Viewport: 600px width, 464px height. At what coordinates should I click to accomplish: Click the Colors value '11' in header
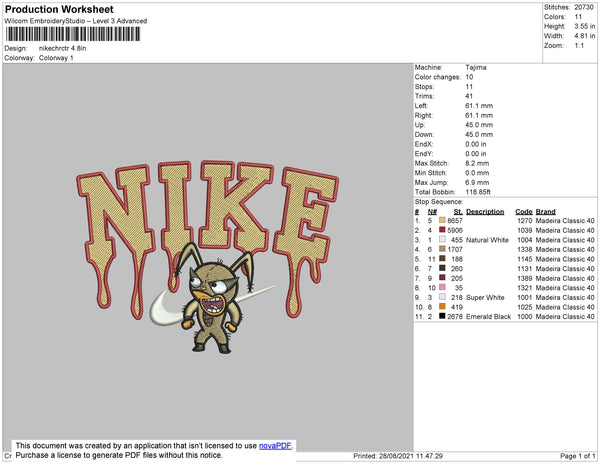[578, 17]
